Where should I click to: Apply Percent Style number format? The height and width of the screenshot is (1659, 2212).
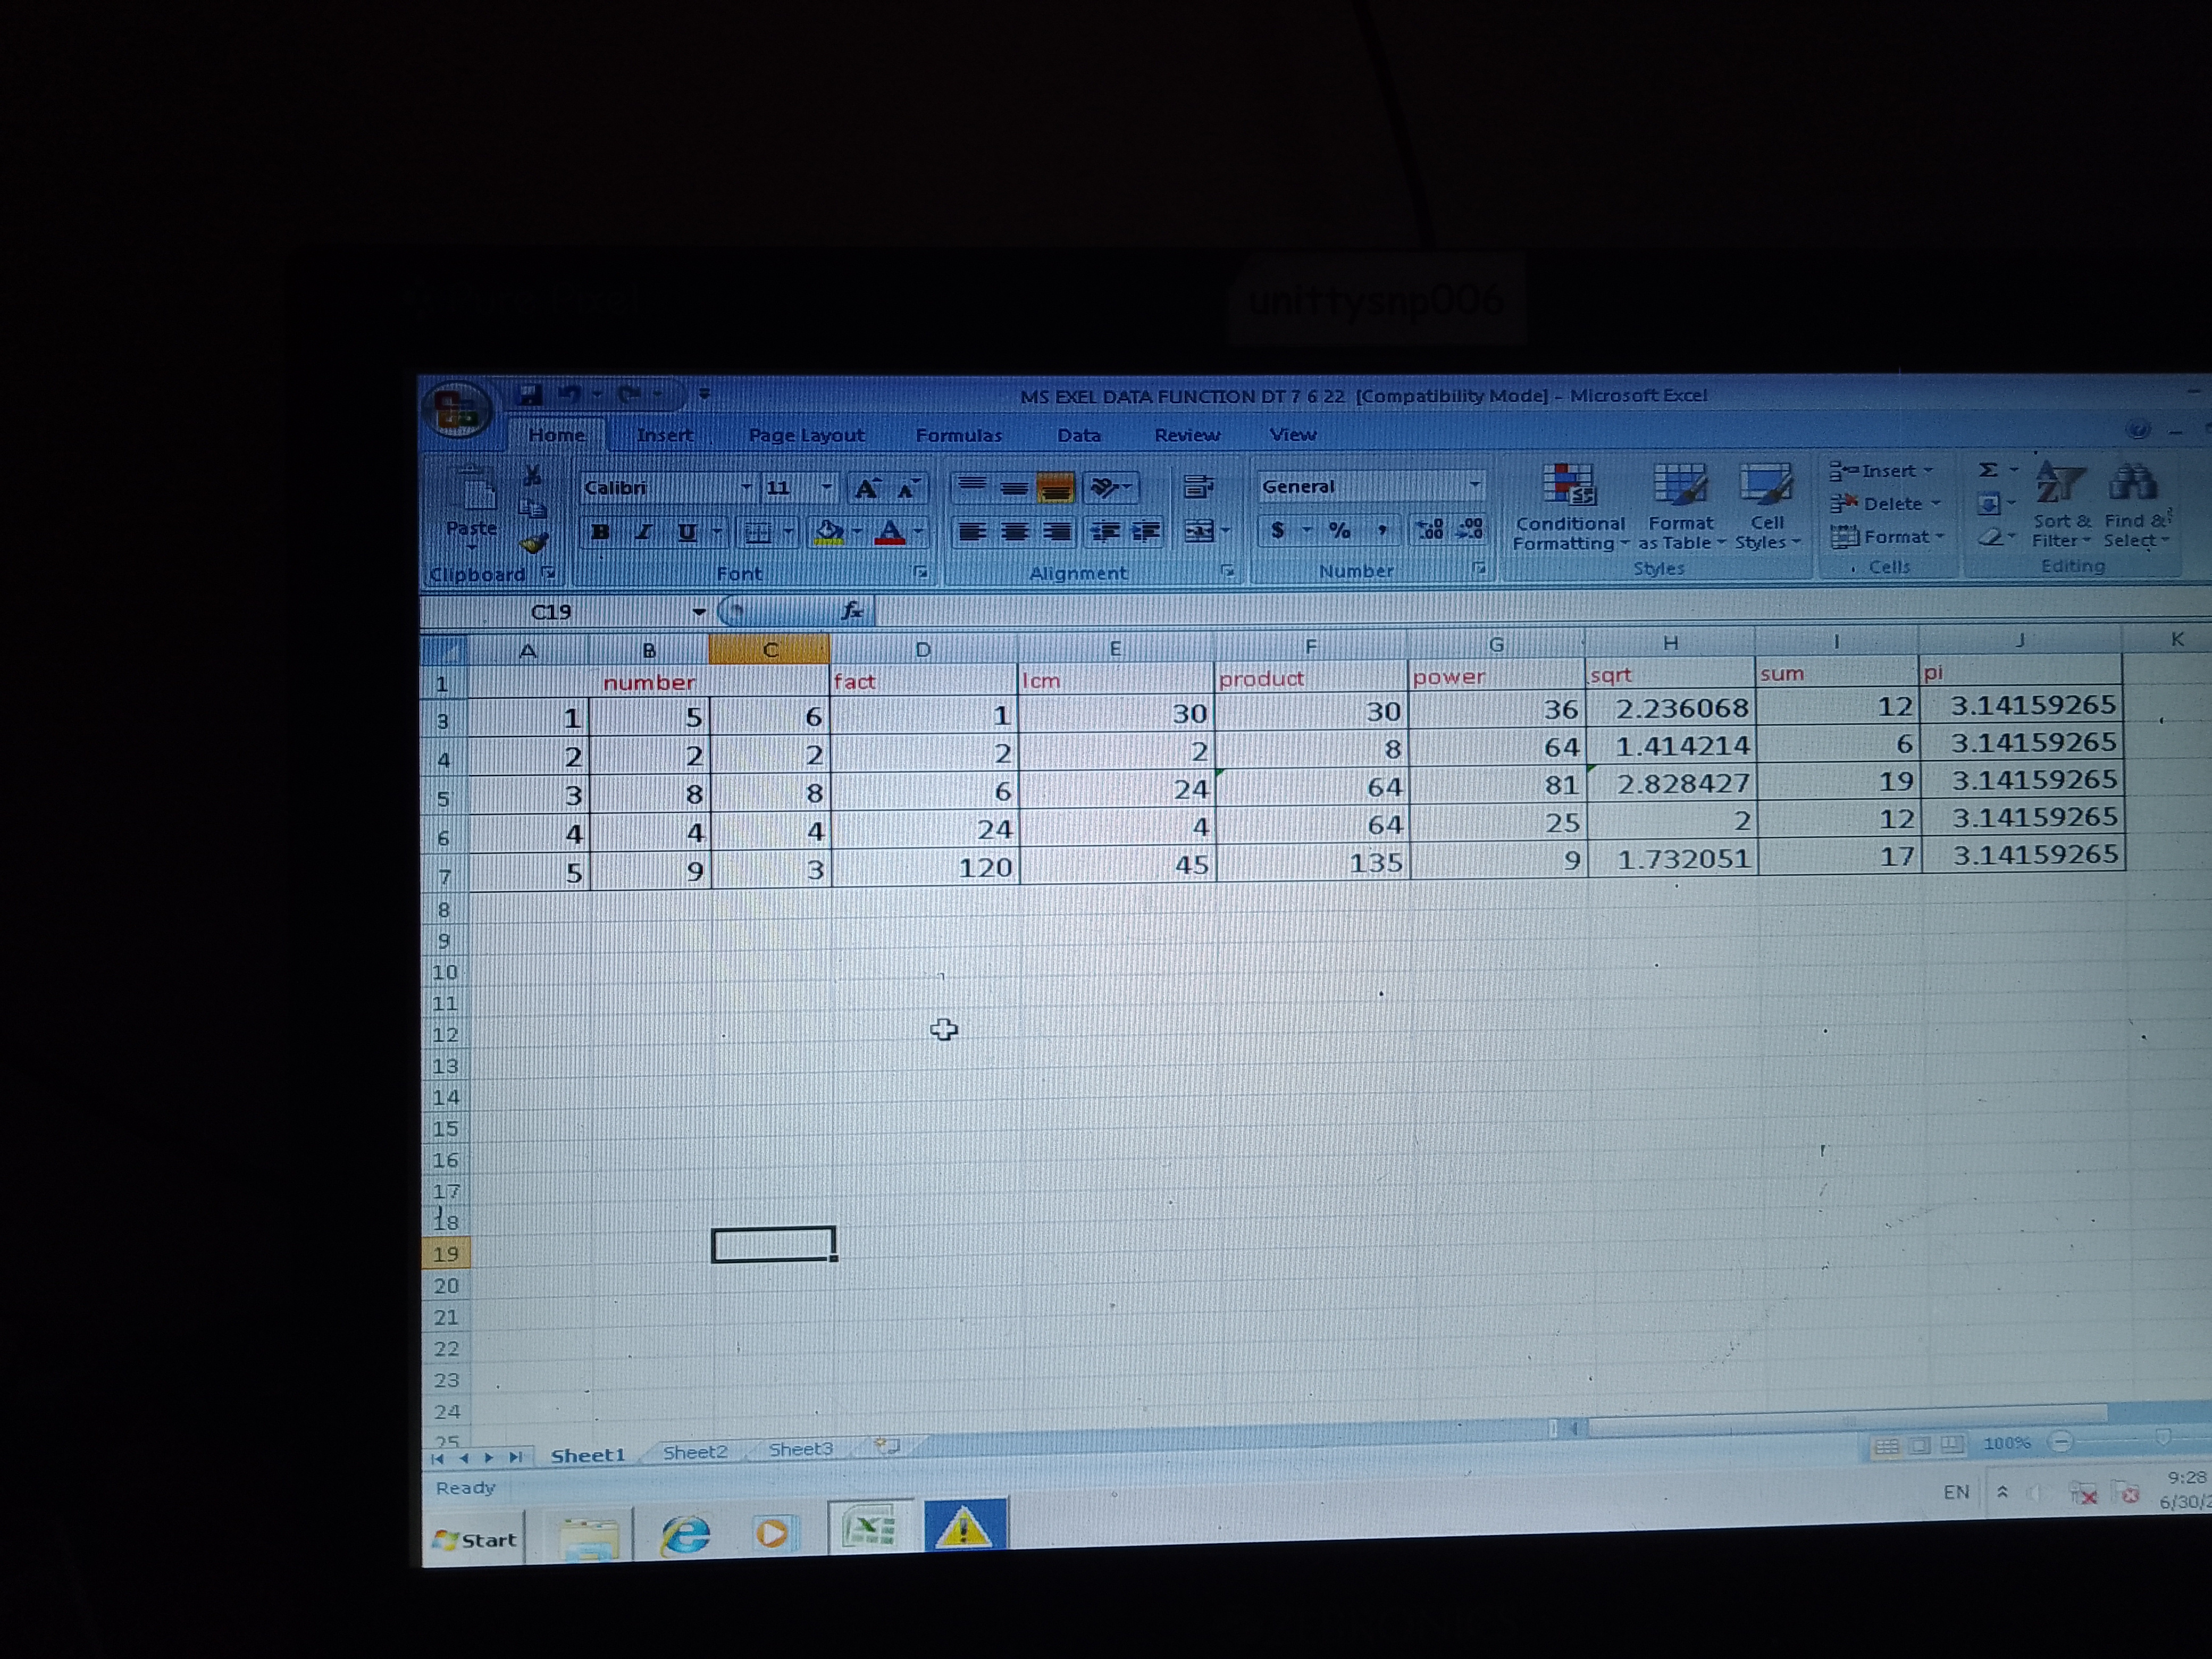tap(1339, 530)
